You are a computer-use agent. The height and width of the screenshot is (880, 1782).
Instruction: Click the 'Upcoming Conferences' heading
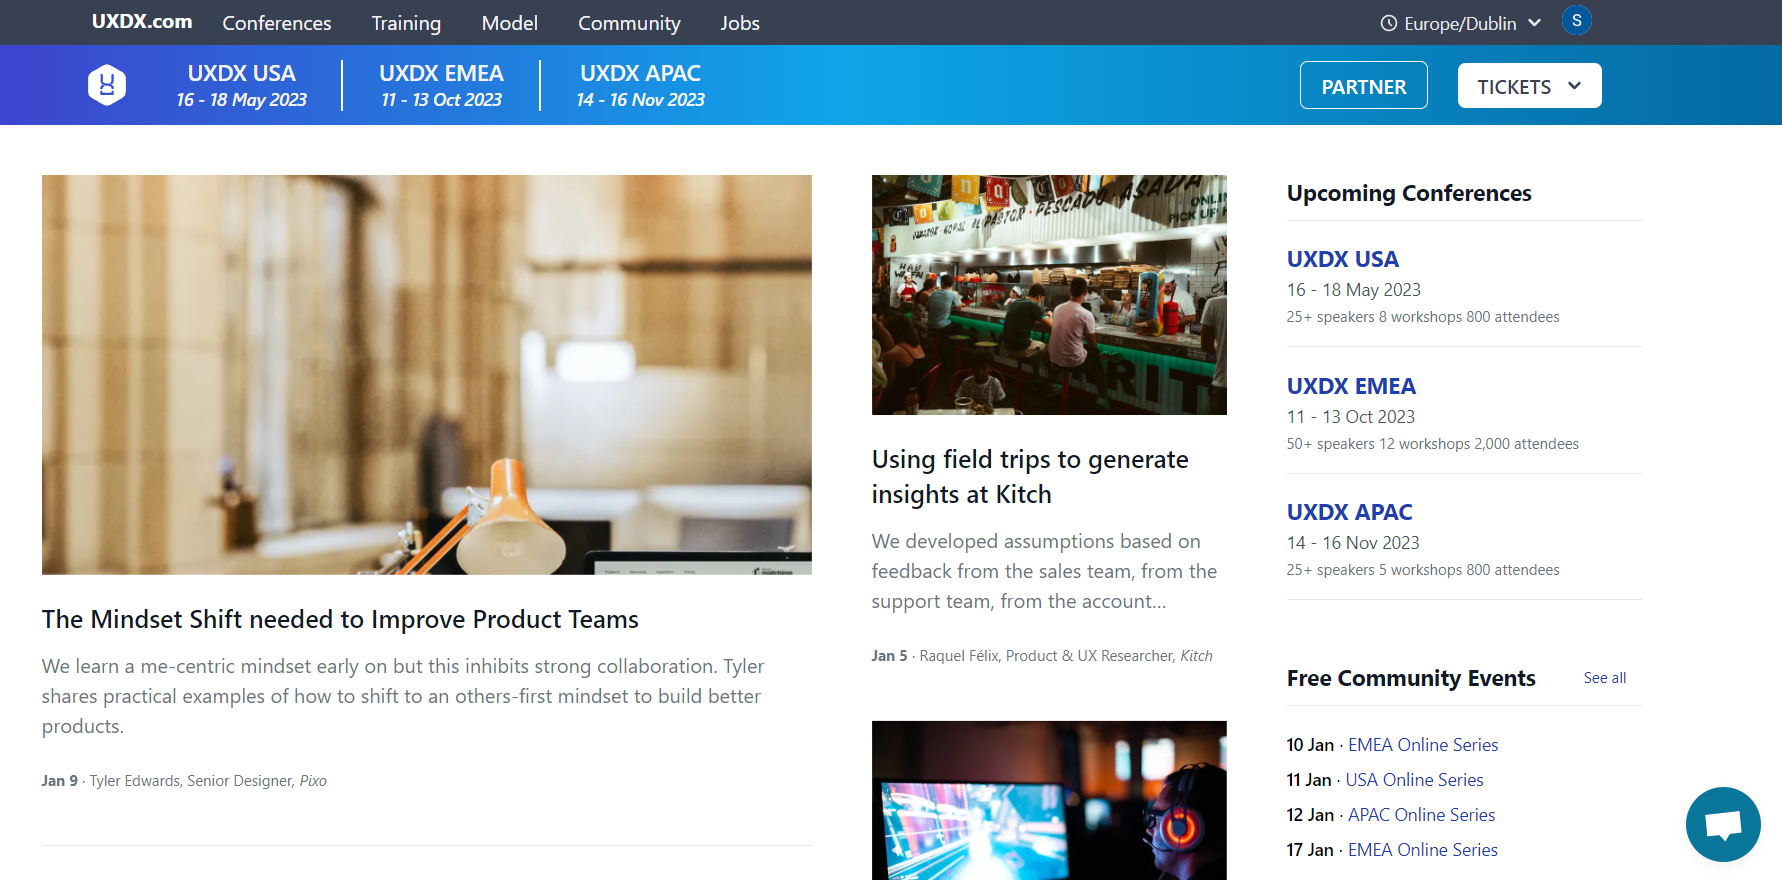click(1409, 194)
